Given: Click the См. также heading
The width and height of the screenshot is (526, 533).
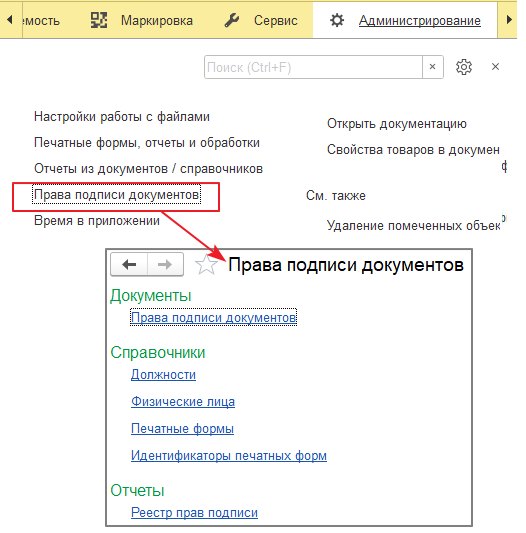Looking at the screenshot, I should coord(336,195).
